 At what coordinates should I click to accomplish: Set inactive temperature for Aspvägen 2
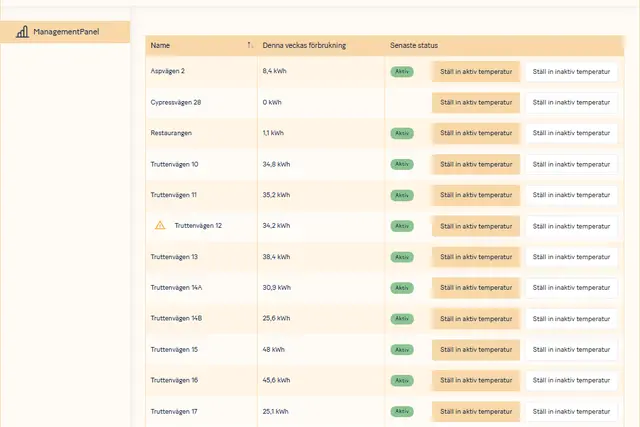click(x=571, y=72)
